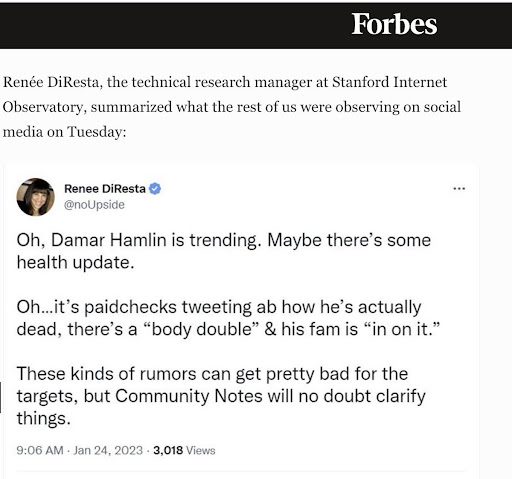
Task: Open the @noUpside handle link
Action: click(94, 204)
